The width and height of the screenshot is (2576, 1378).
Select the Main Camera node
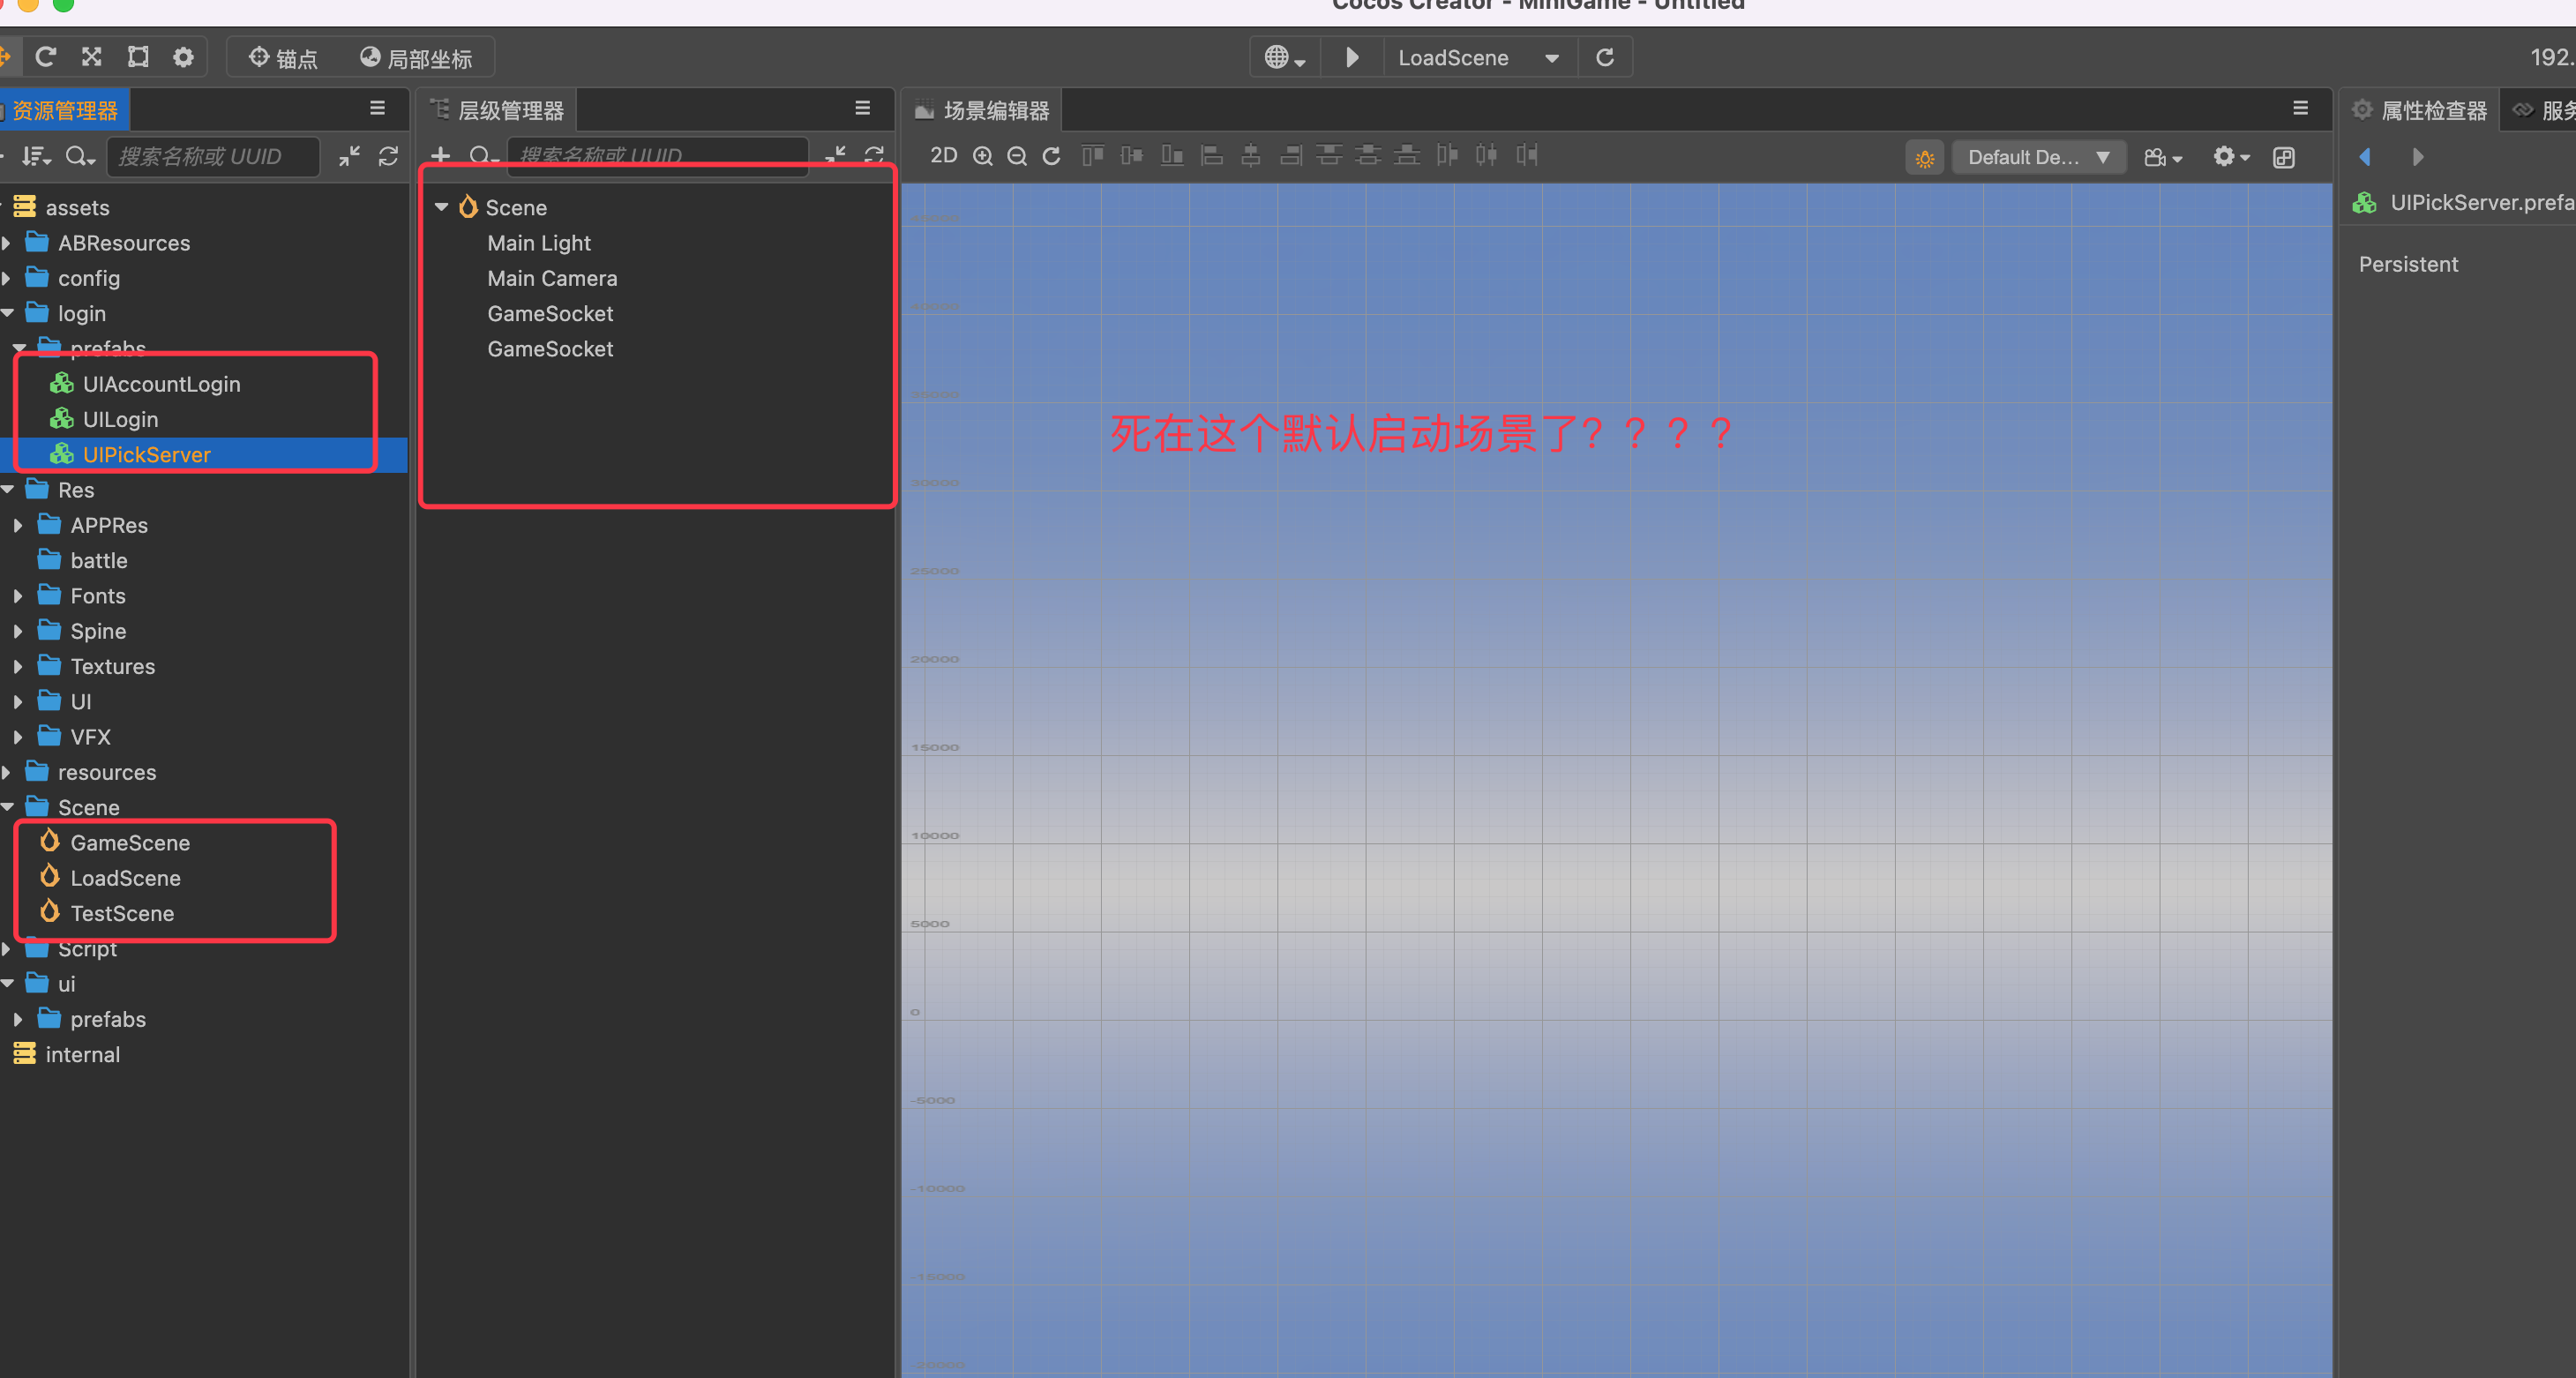[x=552, y=278]
